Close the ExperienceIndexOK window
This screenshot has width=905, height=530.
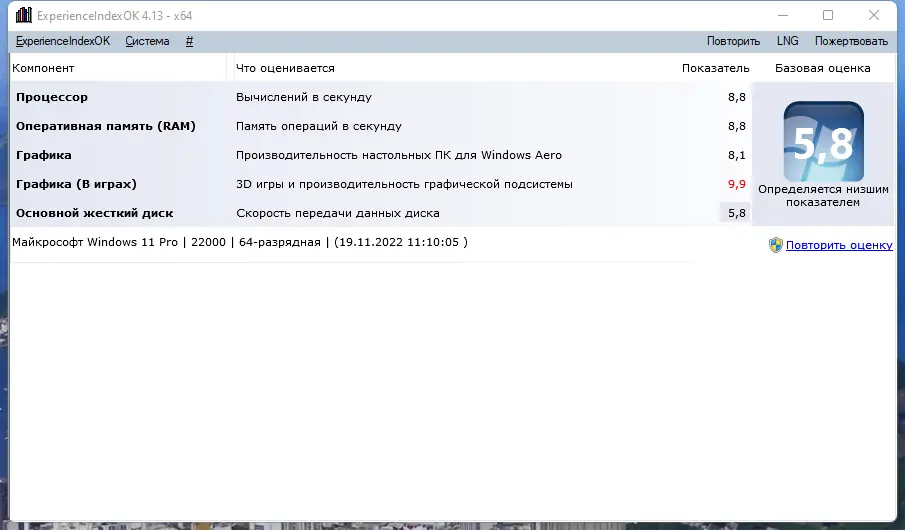coord(874,16)
